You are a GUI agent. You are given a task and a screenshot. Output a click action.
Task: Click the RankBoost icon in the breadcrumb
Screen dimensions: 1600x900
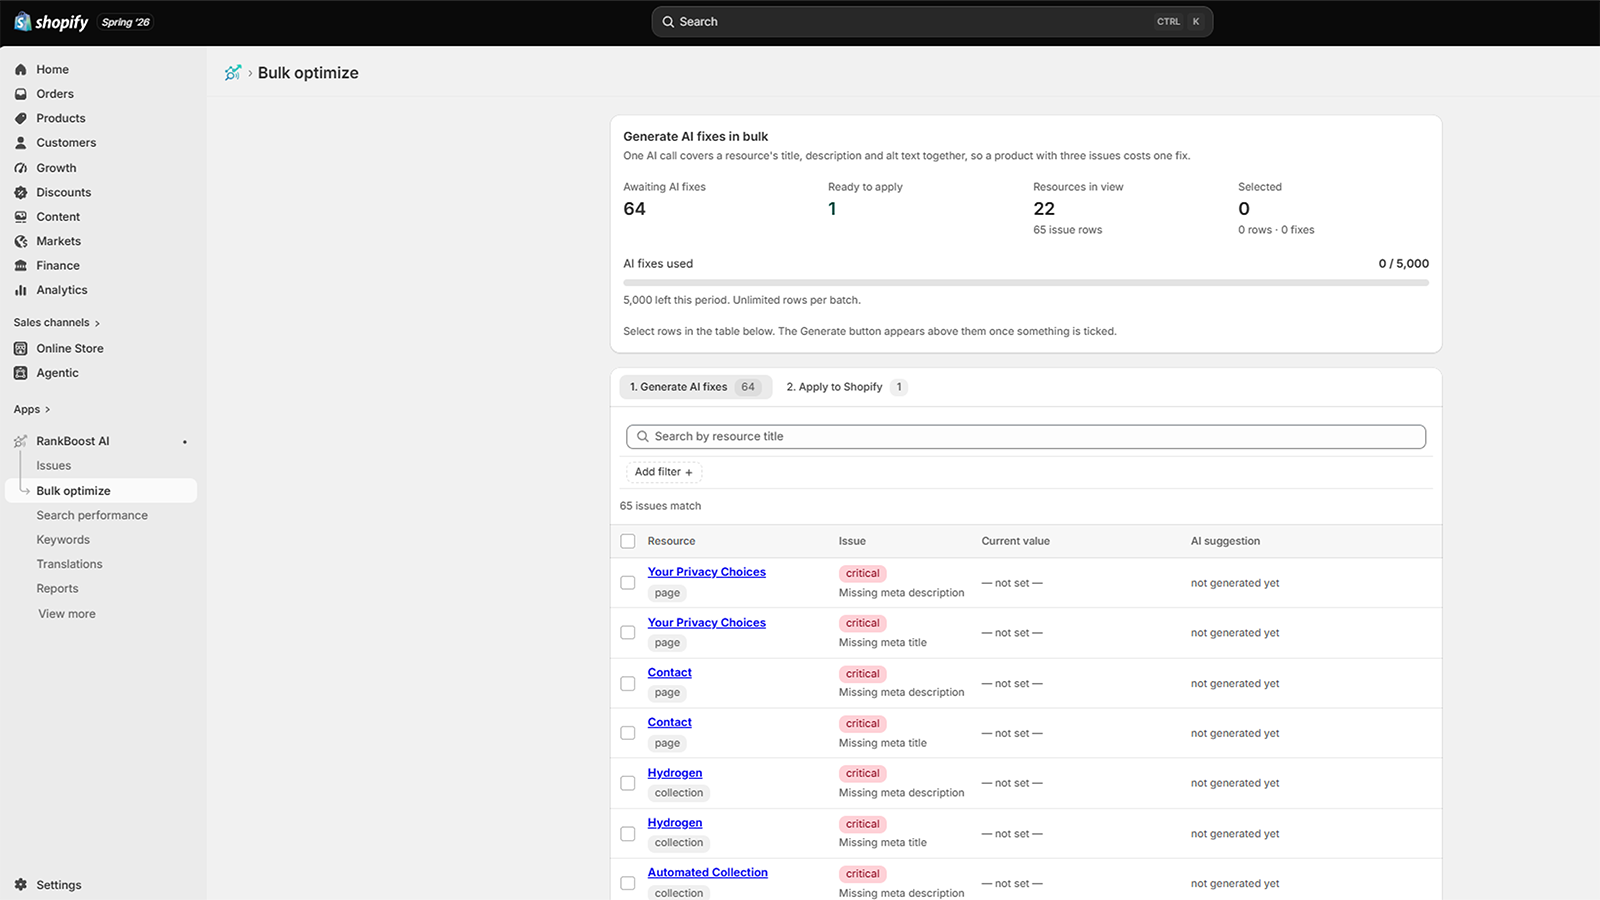233,73
